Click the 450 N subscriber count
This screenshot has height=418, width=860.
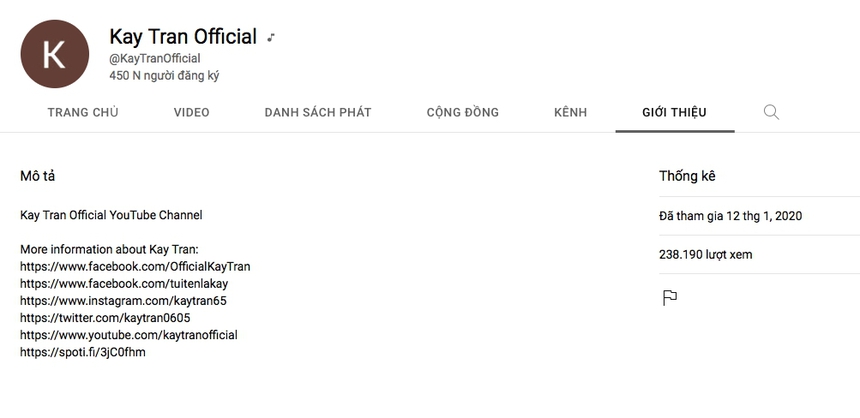click(x=164, y=76)
